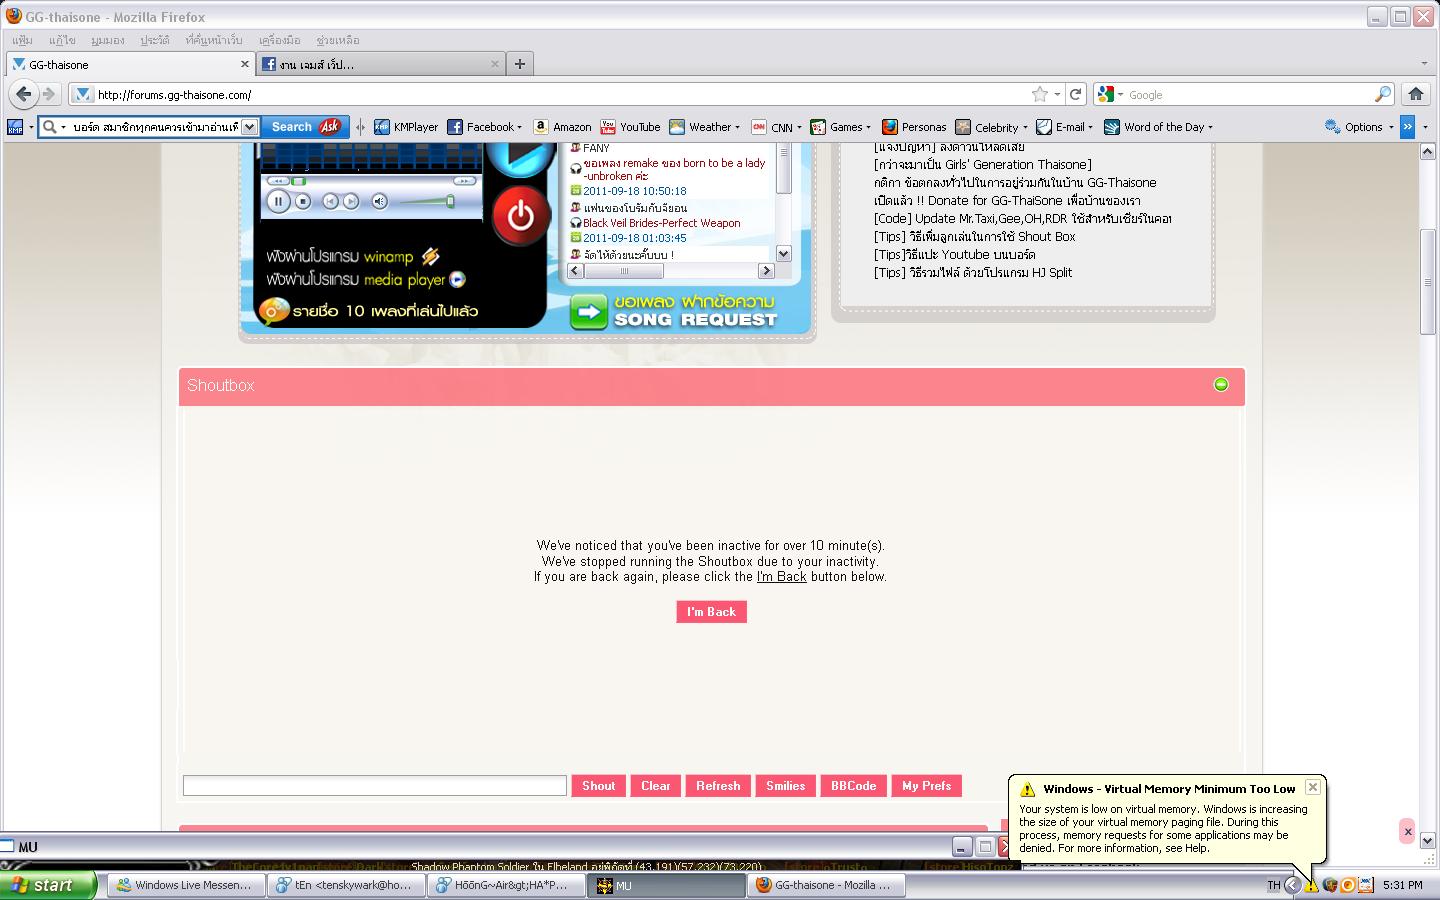Screen dimensions: 1440x900
Task: Skip to next track in radio player
Action: [351, 201]
